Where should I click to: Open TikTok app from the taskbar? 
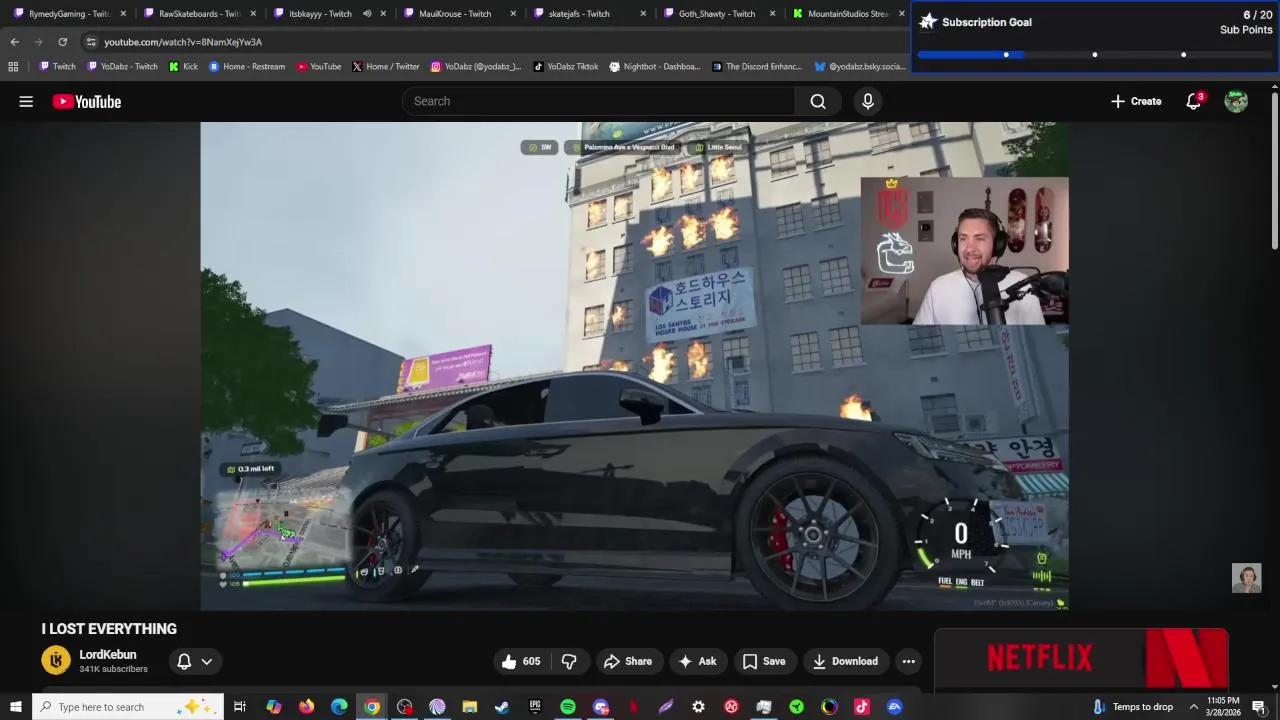[x=862, y=707]
